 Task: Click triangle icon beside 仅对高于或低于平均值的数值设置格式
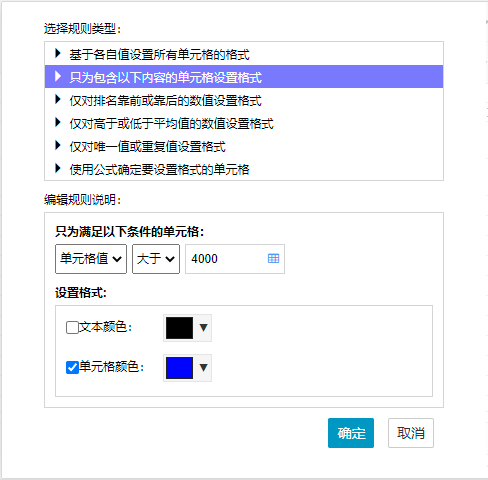pyautogui.click(x=58, y=122)
